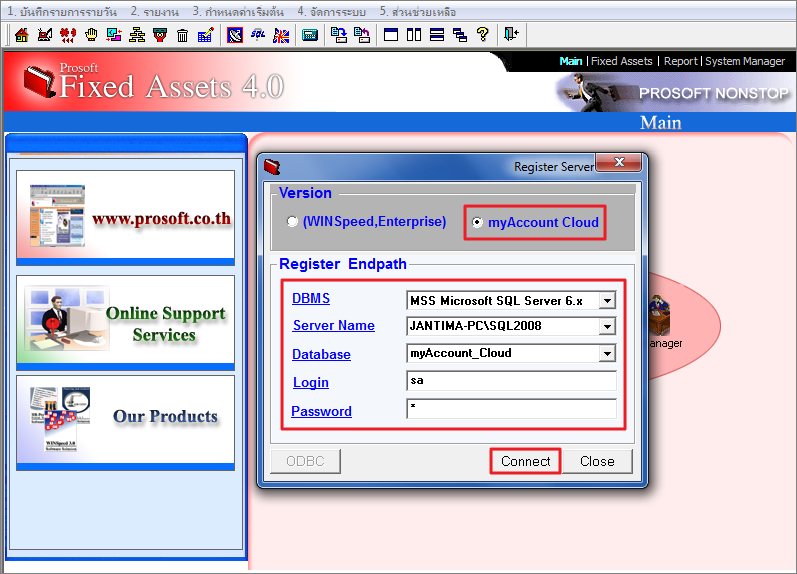Select the (WINSpeed,Enterprise) radio option

(292, 222)
